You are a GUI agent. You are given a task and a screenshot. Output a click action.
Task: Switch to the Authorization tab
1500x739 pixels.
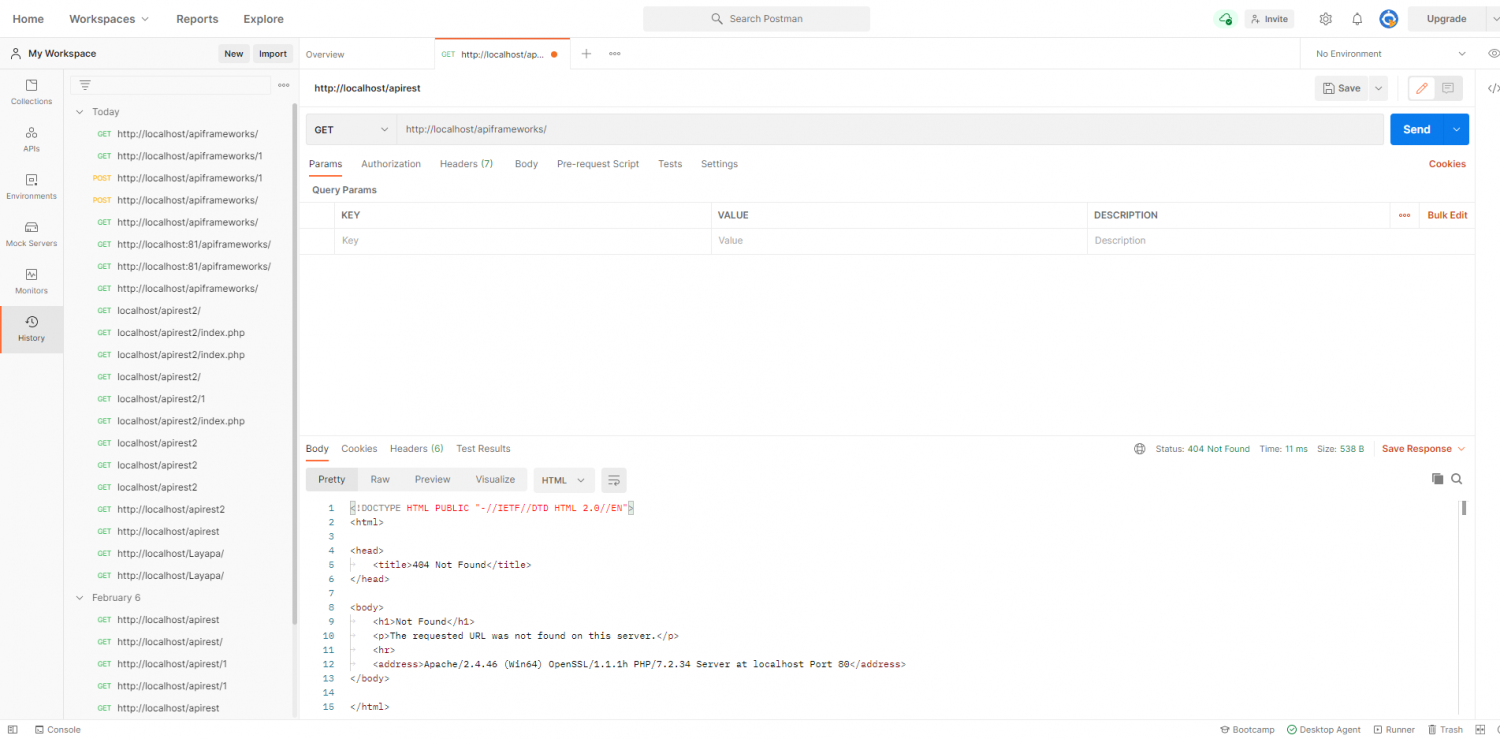(391, 164)
